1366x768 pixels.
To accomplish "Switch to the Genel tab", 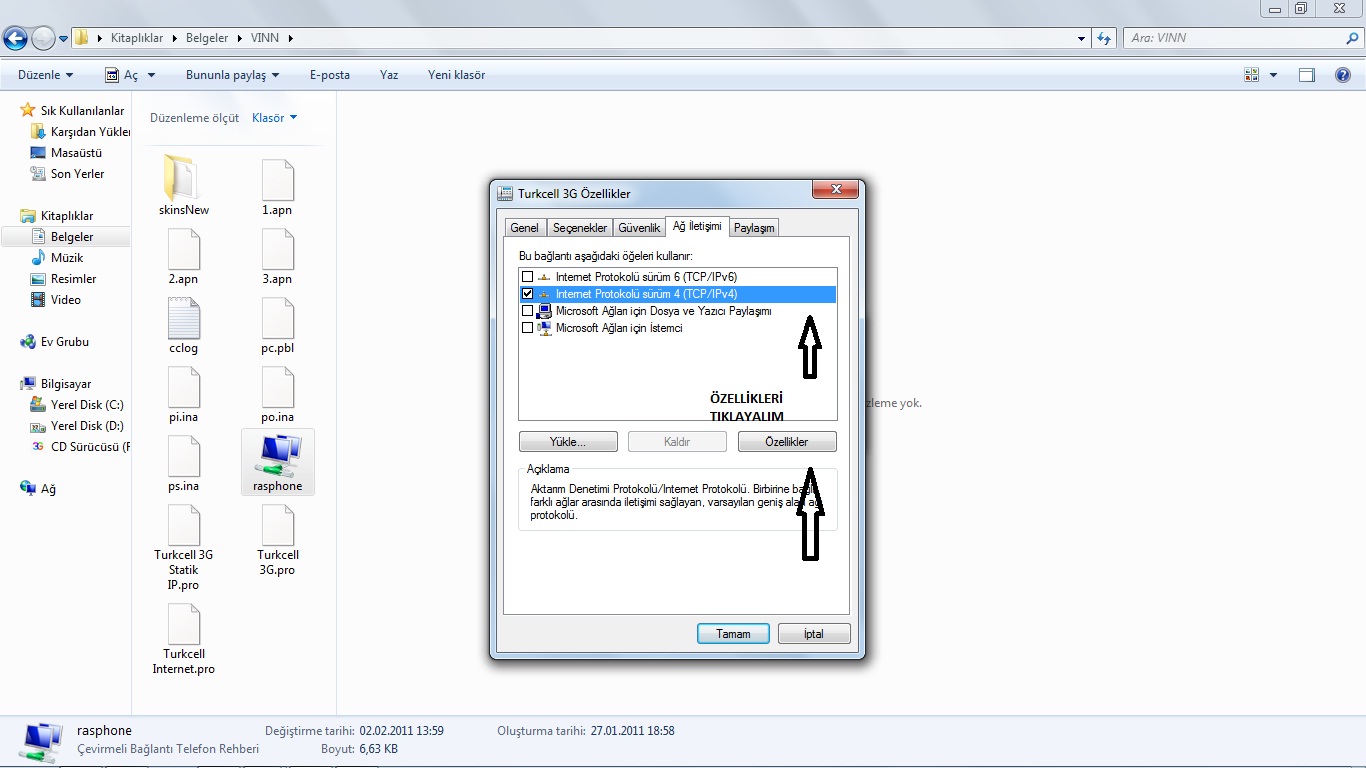I will click(x=525, y=228).
